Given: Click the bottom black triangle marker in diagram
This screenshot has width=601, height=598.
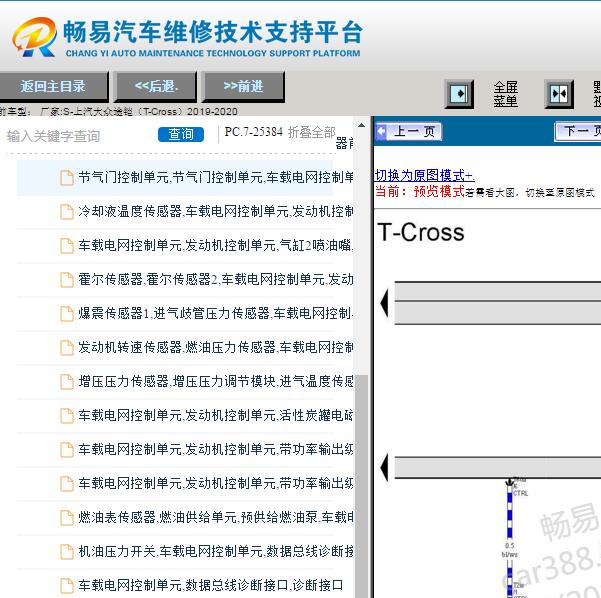Looking at the screenshot, I should (x=384, y=467).
